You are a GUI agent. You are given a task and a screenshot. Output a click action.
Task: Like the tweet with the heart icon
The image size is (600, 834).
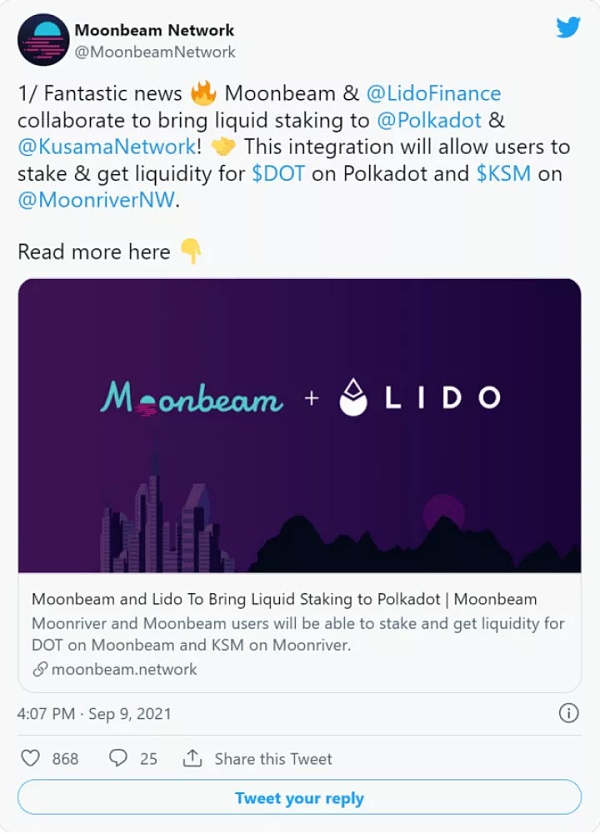coord(30,758)
